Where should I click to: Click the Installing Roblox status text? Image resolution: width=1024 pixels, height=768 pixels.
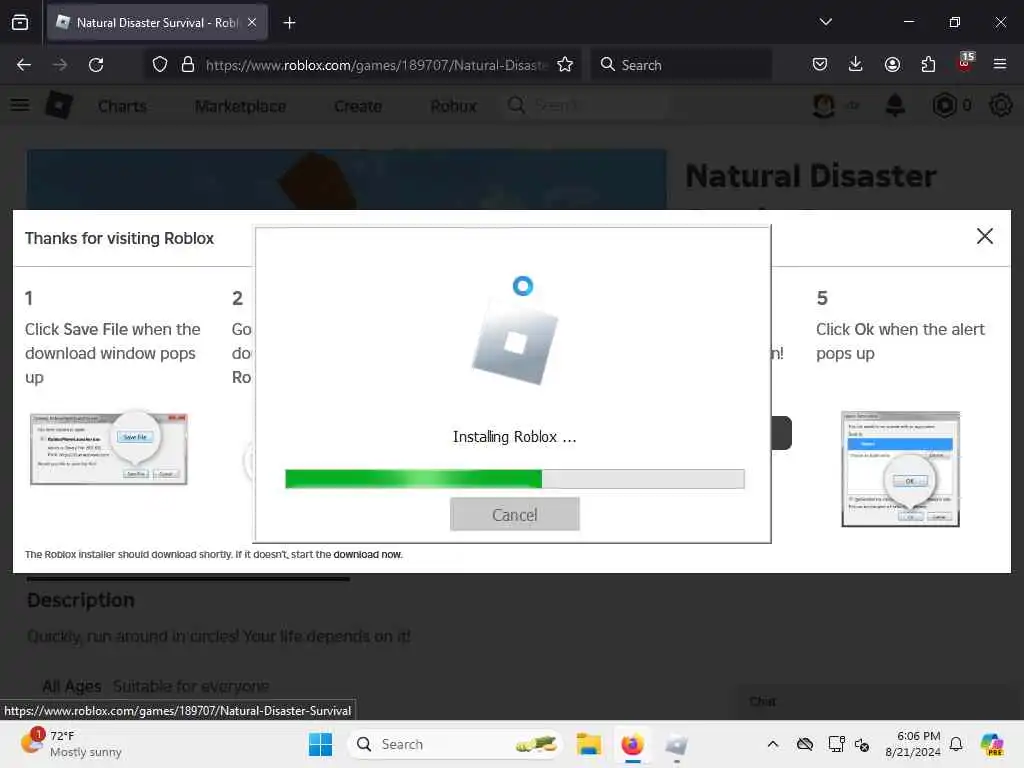pos(515,437)
